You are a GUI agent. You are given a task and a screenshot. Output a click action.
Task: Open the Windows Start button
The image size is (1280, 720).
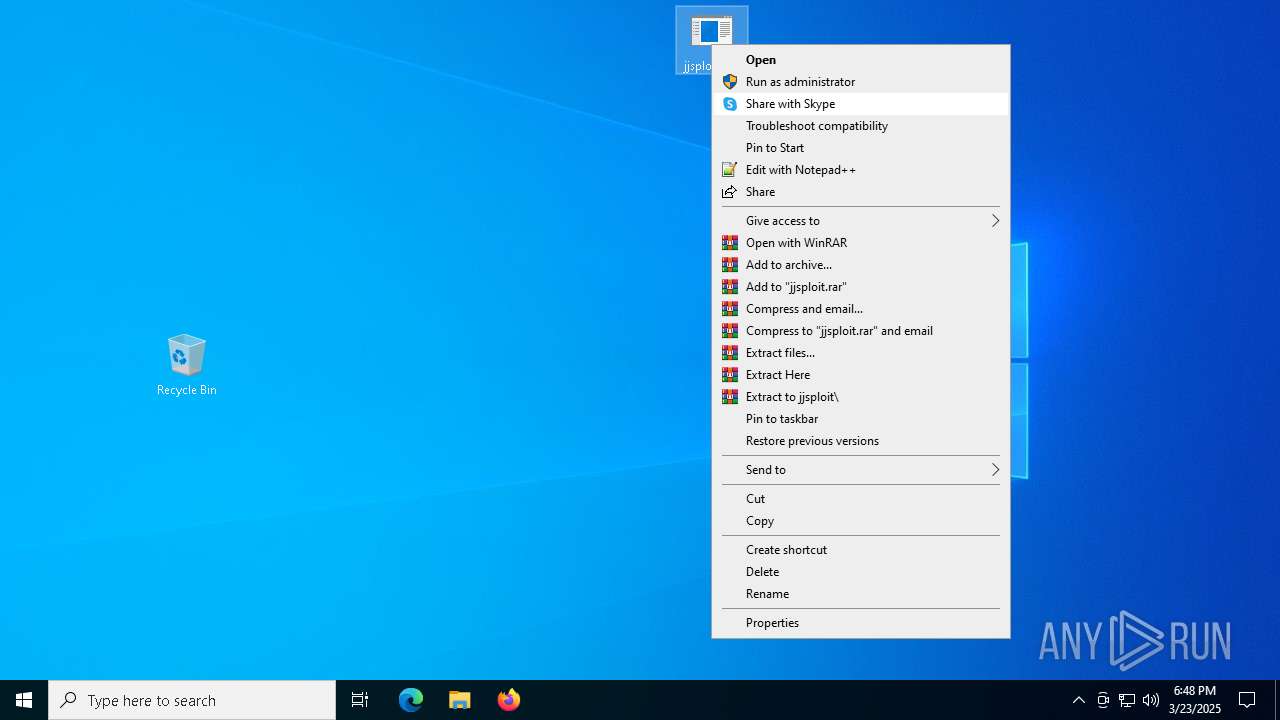pyautogui.click(x=24, y=700)
